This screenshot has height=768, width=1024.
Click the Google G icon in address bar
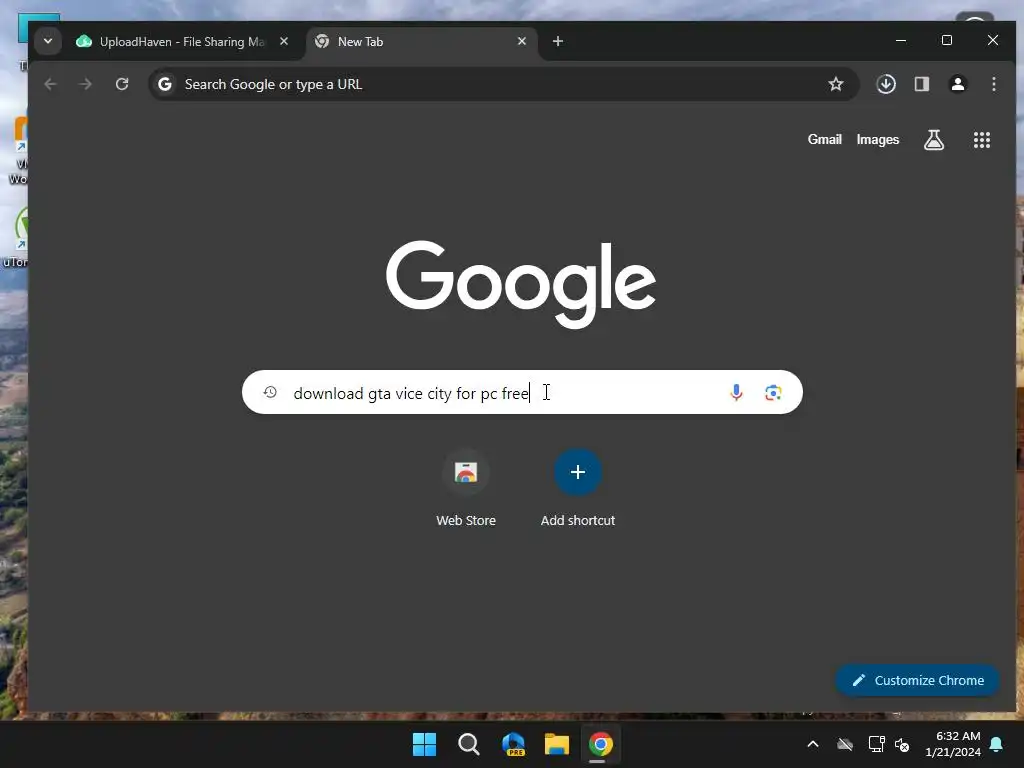[x=165, y=84]
